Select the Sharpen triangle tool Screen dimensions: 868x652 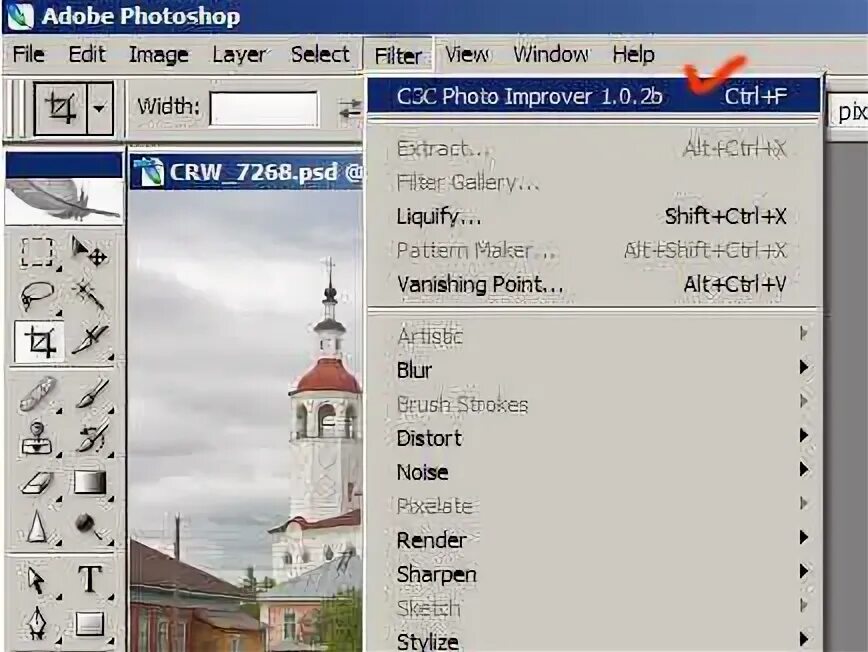[38, 526]
